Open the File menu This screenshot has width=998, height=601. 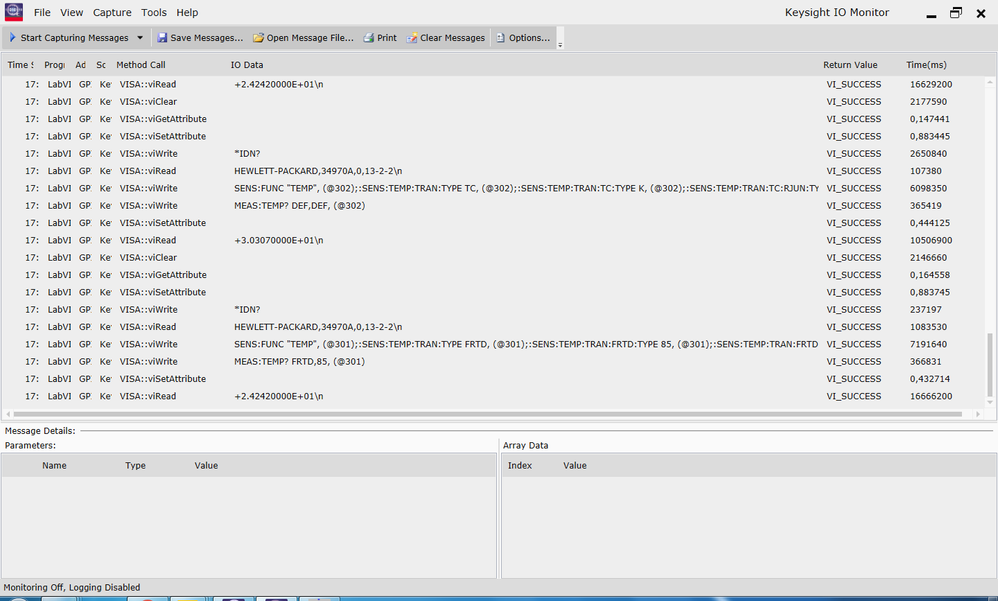(x=42, y=12)
